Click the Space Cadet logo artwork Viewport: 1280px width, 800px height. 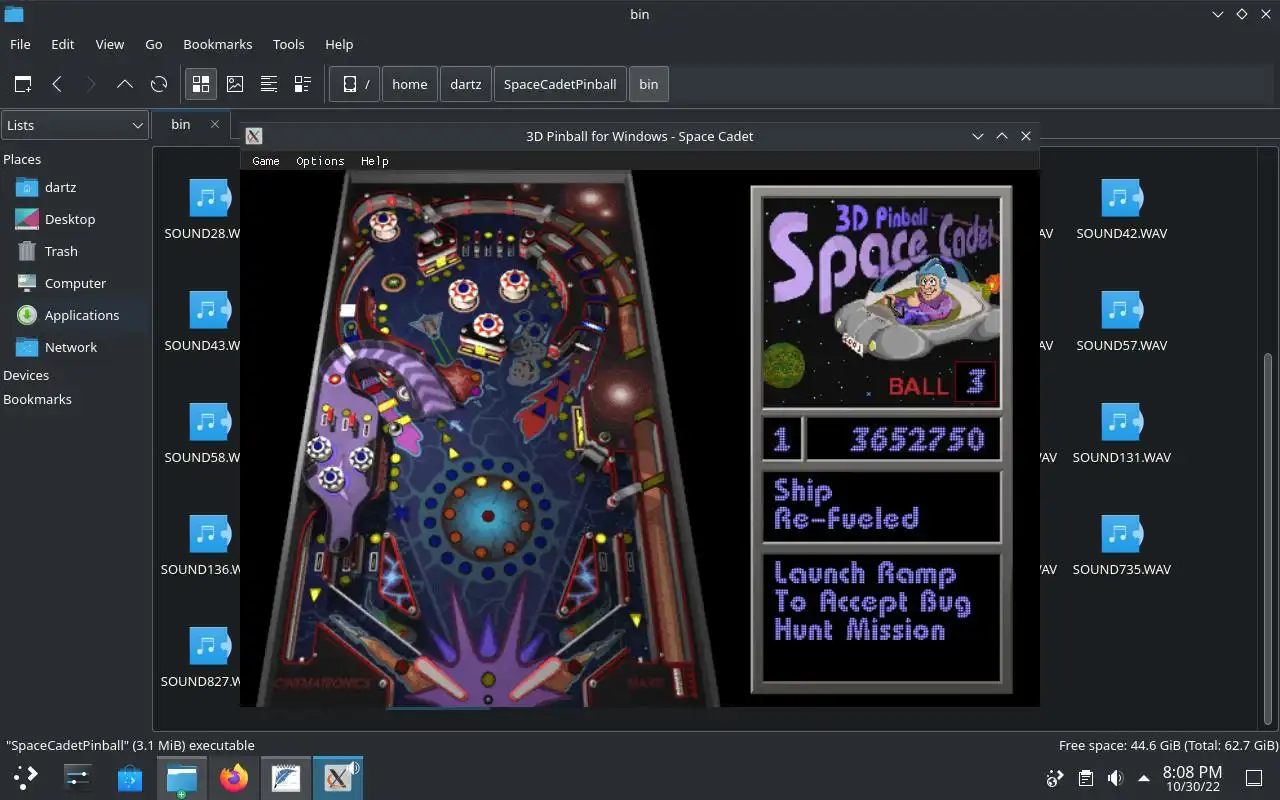click(x=881, y=301)
